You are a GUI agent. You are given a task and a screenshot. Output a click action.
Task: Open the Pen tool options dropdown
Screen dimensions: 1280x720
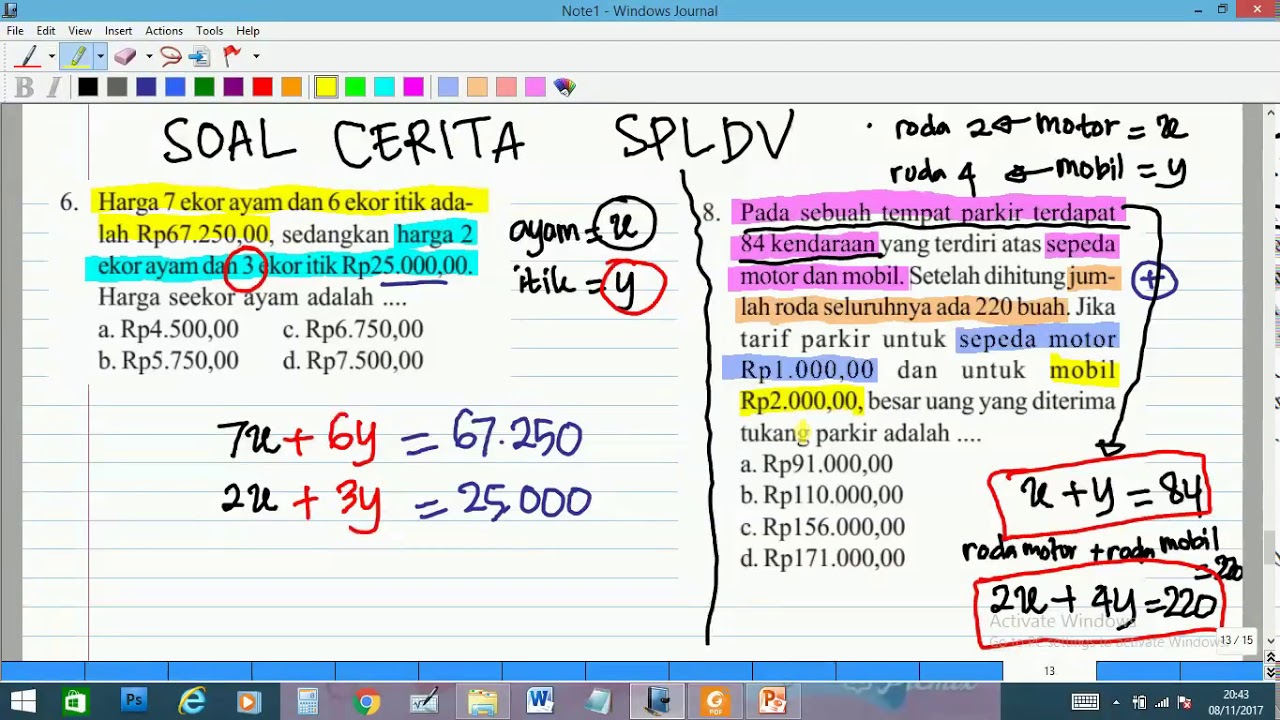(51, 56)
